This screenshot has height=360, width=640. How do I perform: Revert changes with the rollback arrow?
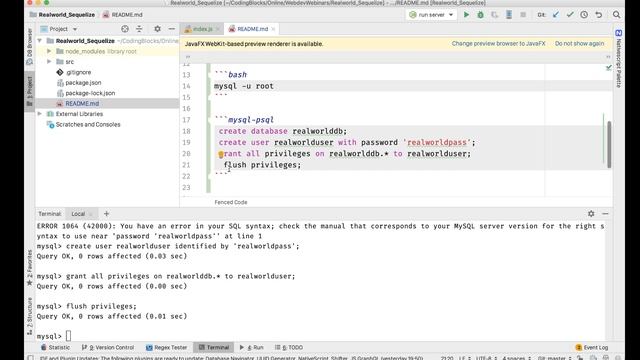(x=598, y=15)
